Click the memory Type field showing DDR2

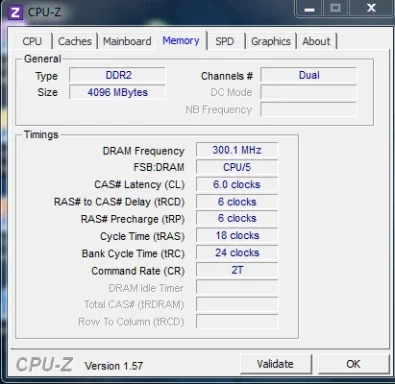pyautogui.click(x=117, y=75)
